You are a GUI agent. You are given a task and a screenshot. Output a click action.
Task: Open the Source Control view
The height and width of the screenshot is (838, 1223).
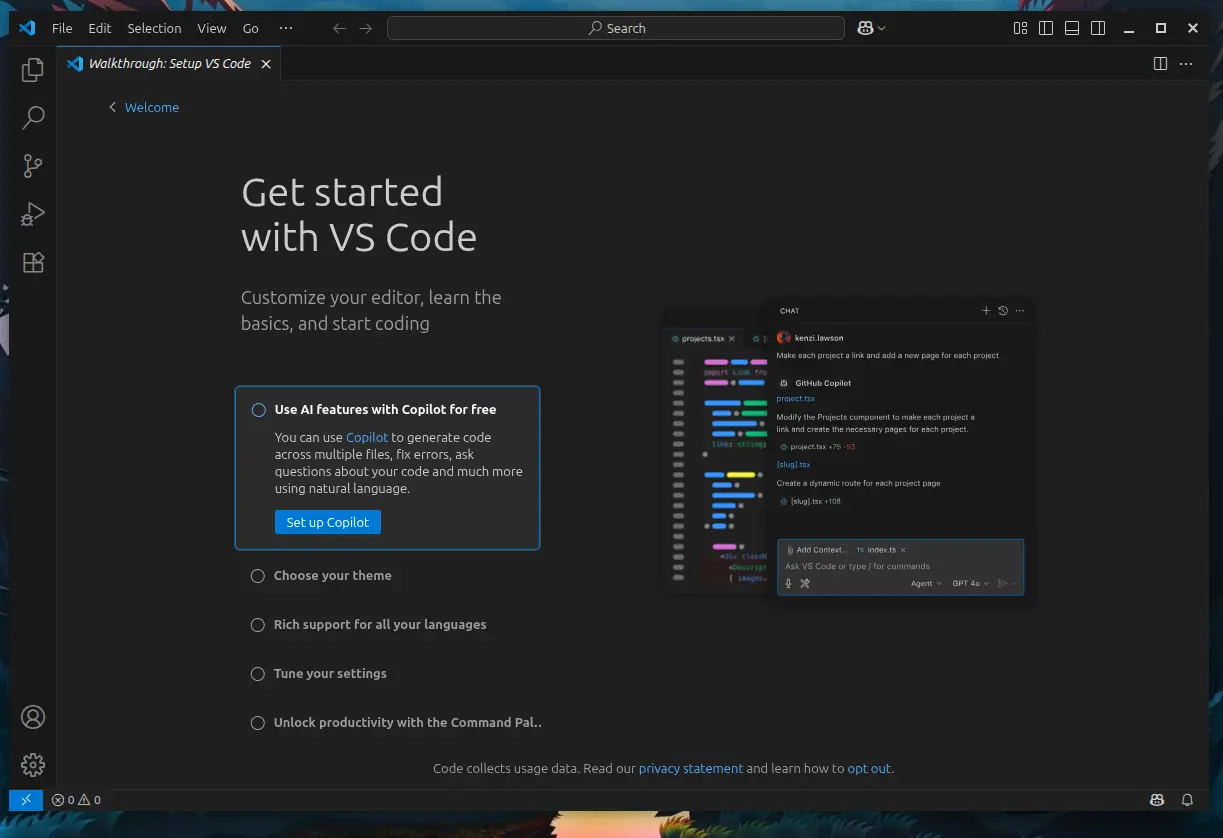point(33,166)
